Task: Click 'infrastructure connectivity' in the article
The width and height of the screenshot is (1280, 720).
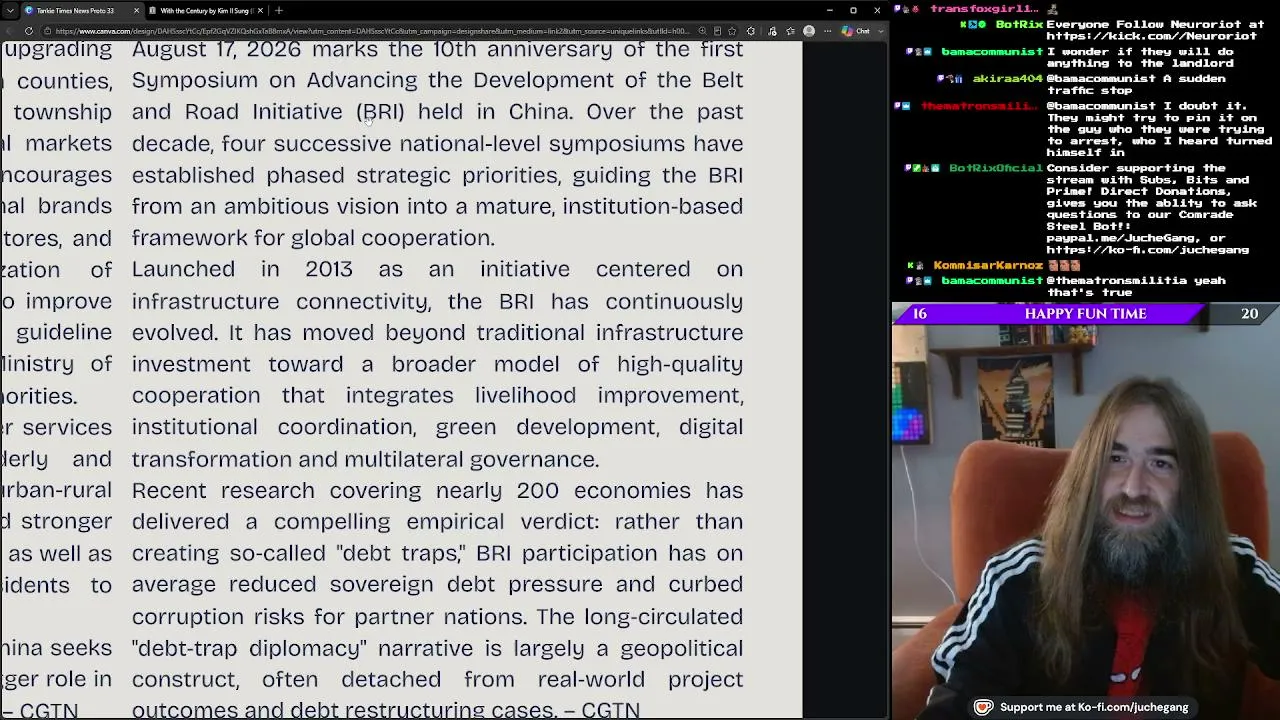Action: (x=280, y=301)
